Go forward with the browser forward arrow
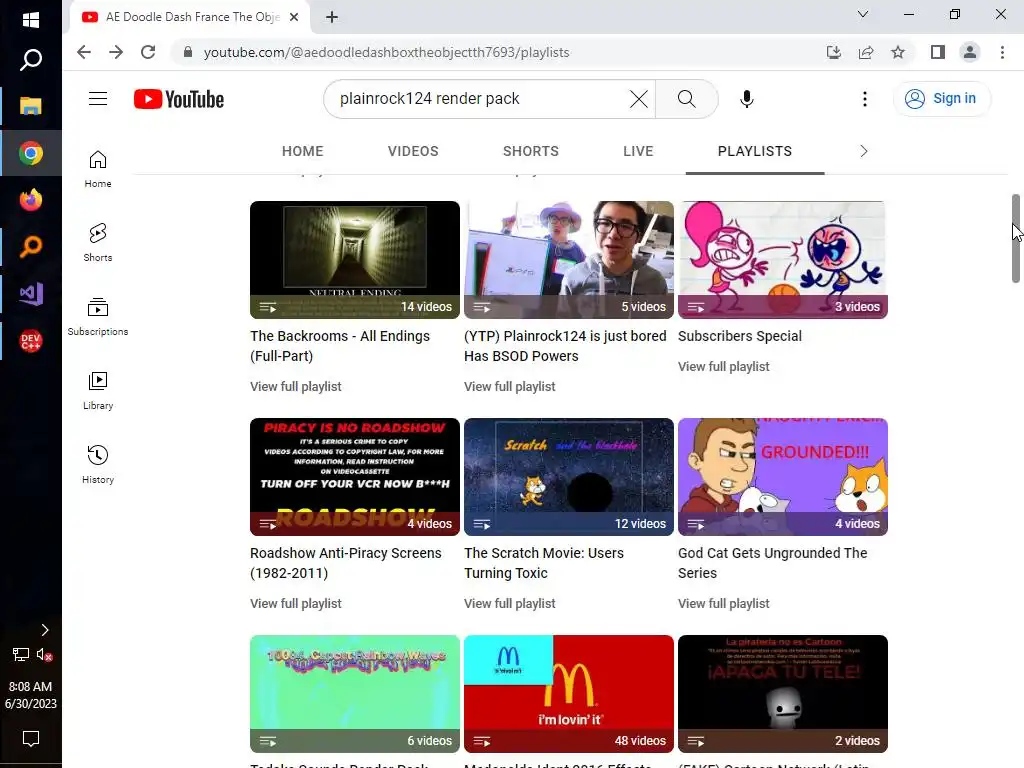 (116, 52)
